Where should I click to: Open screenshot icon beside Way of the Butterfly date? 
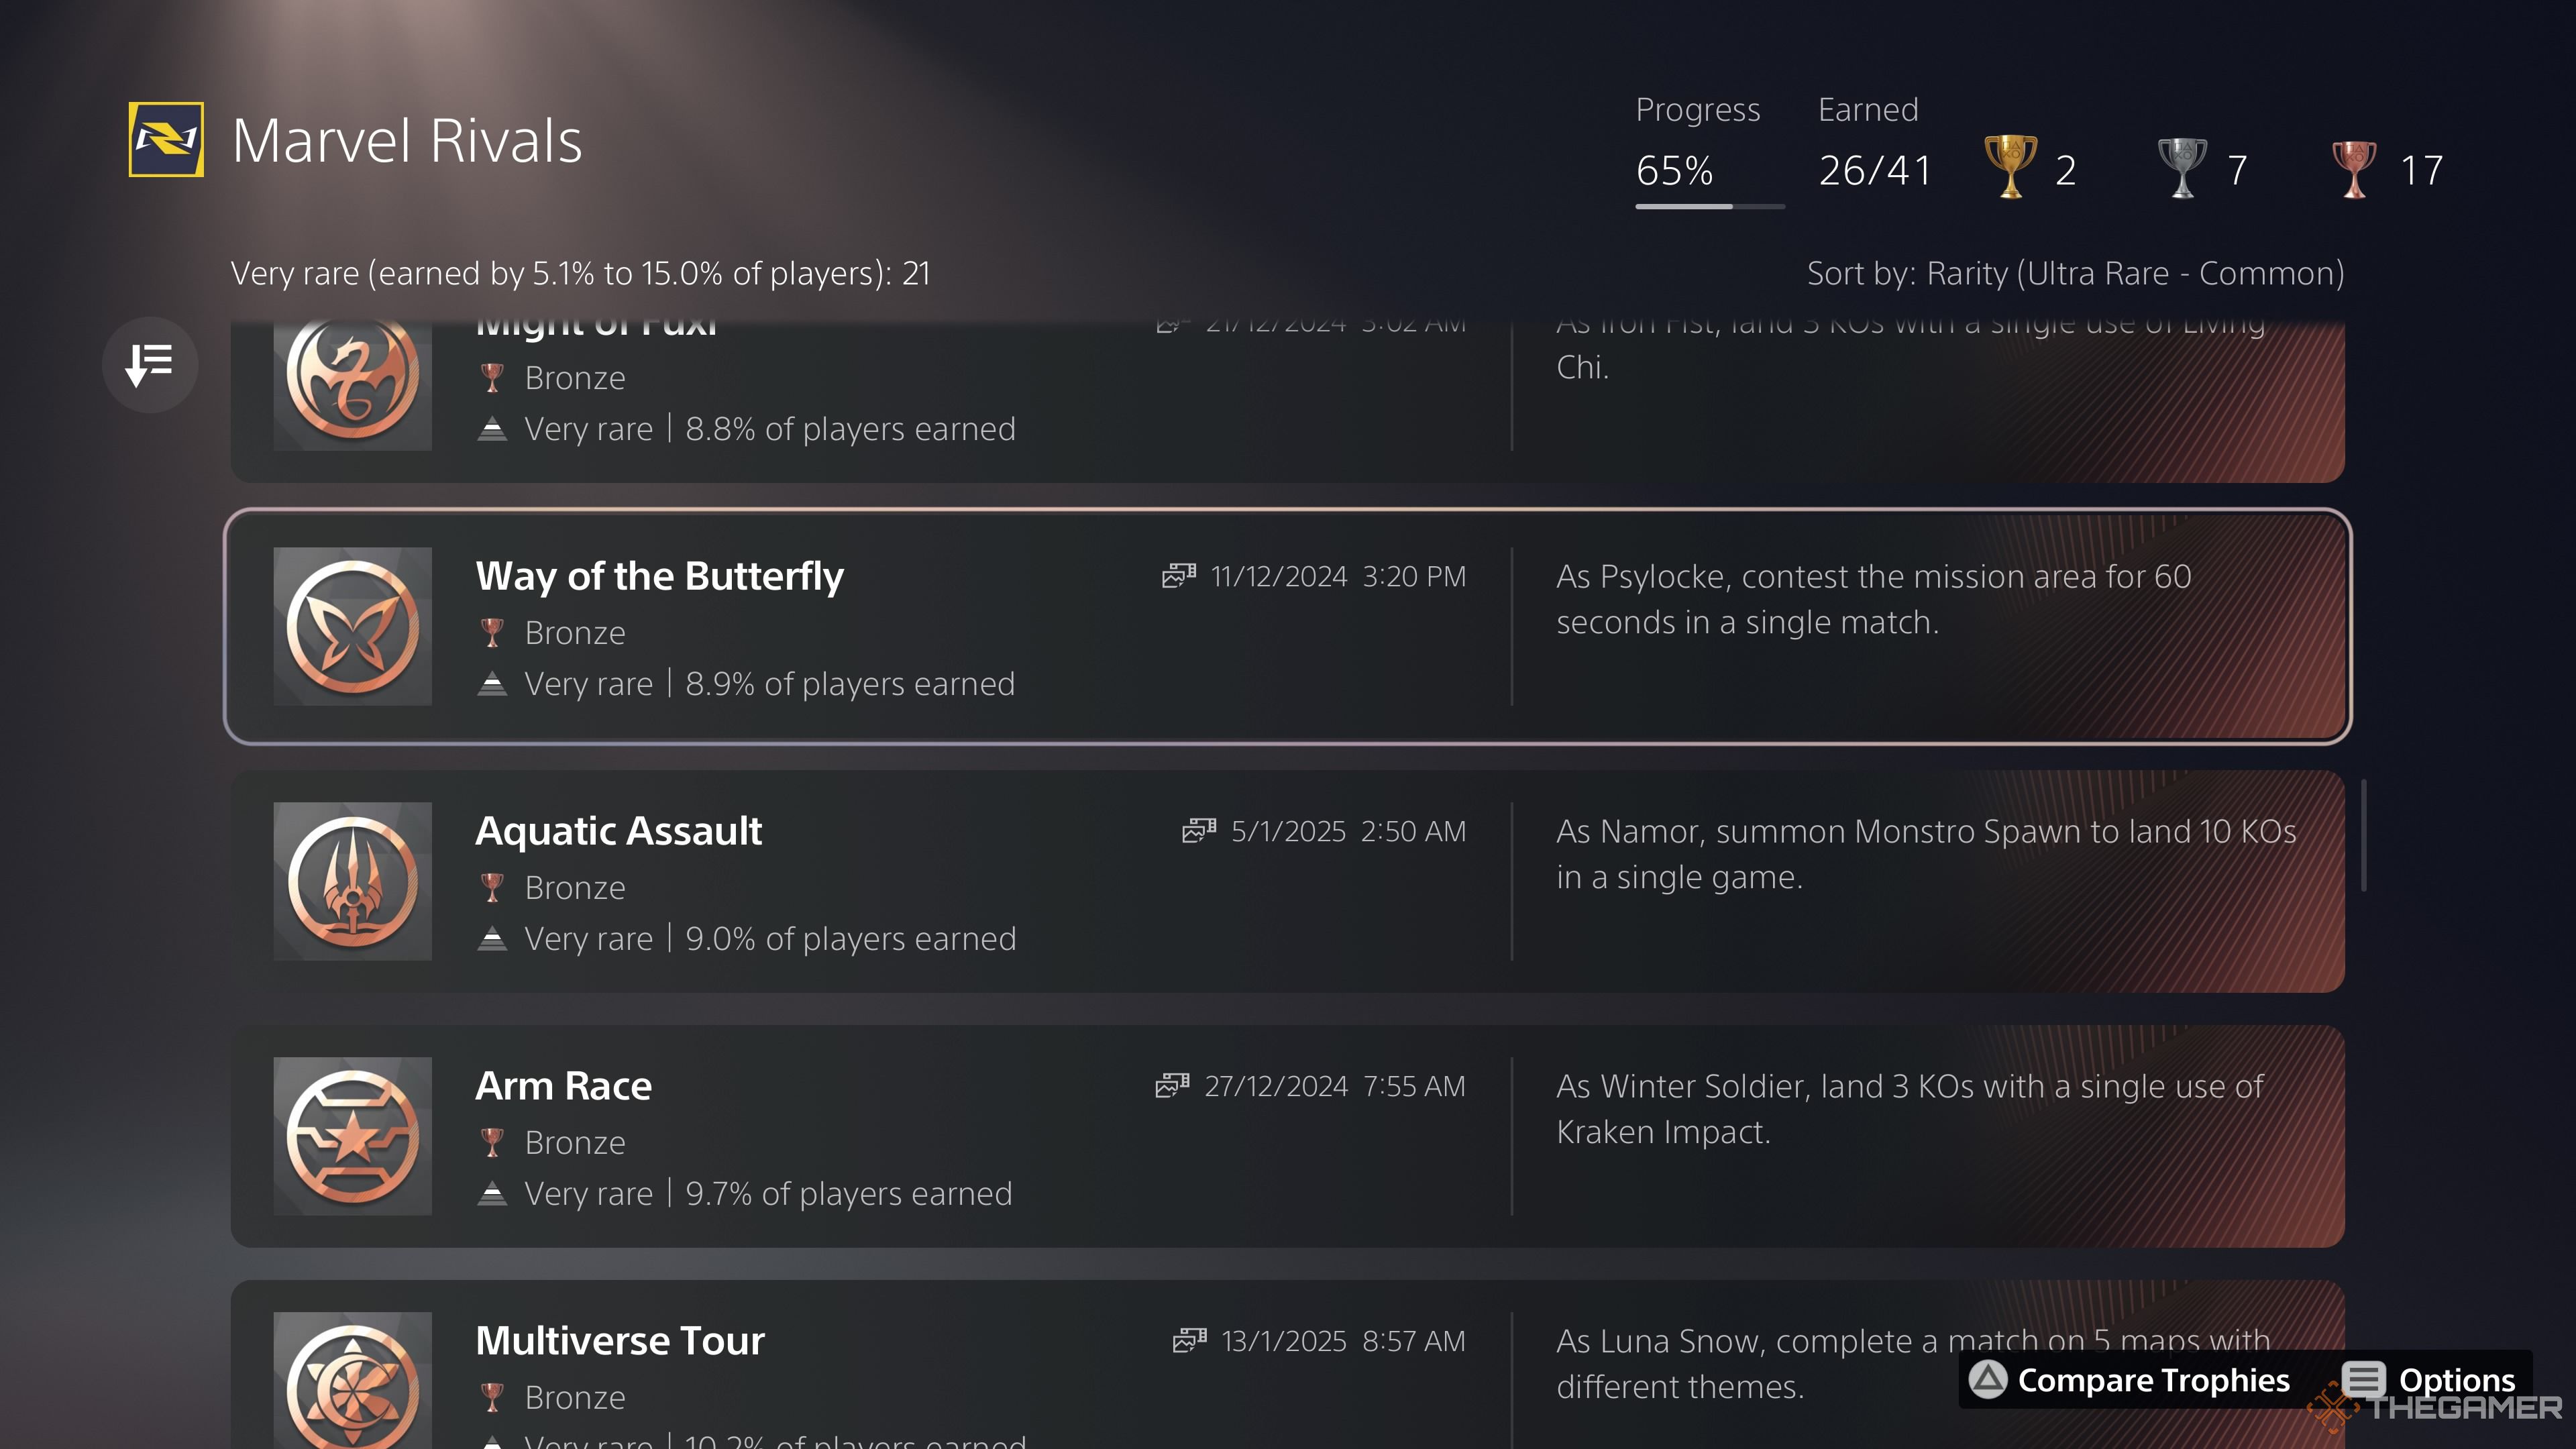pyautogui.click(x=1179, y=576)
